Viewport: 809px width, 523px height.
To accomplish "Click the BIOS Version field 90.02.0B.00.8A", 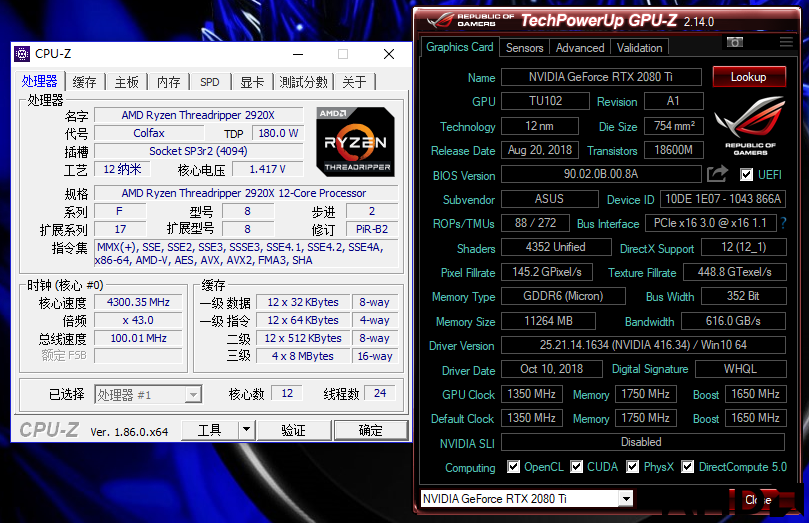I will click(x=601, y=174).
